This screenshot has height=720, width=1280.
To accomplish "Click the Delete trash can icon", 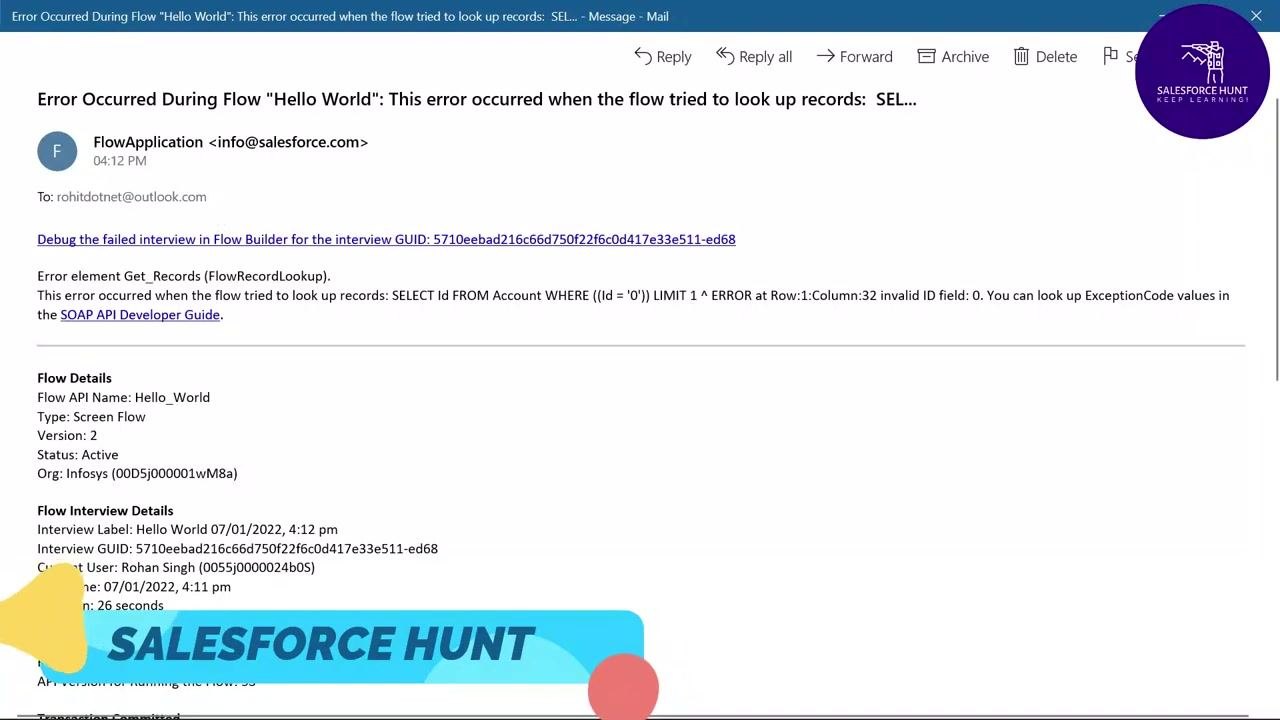I will pyautogui.click(x=1021, y=56).
